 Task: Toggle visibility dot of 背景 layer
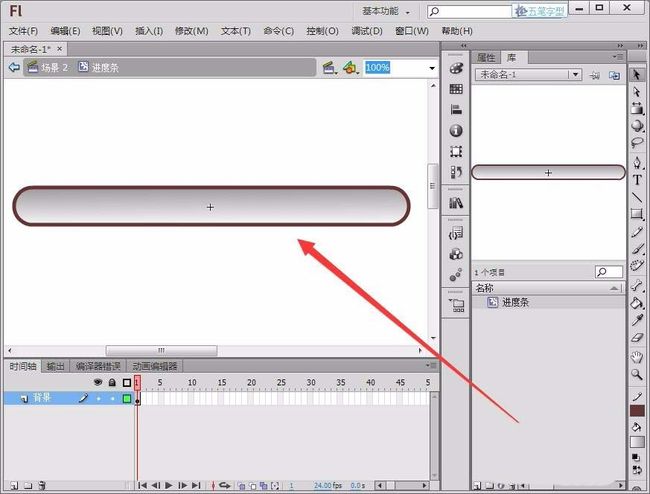[x=98, y=399]
